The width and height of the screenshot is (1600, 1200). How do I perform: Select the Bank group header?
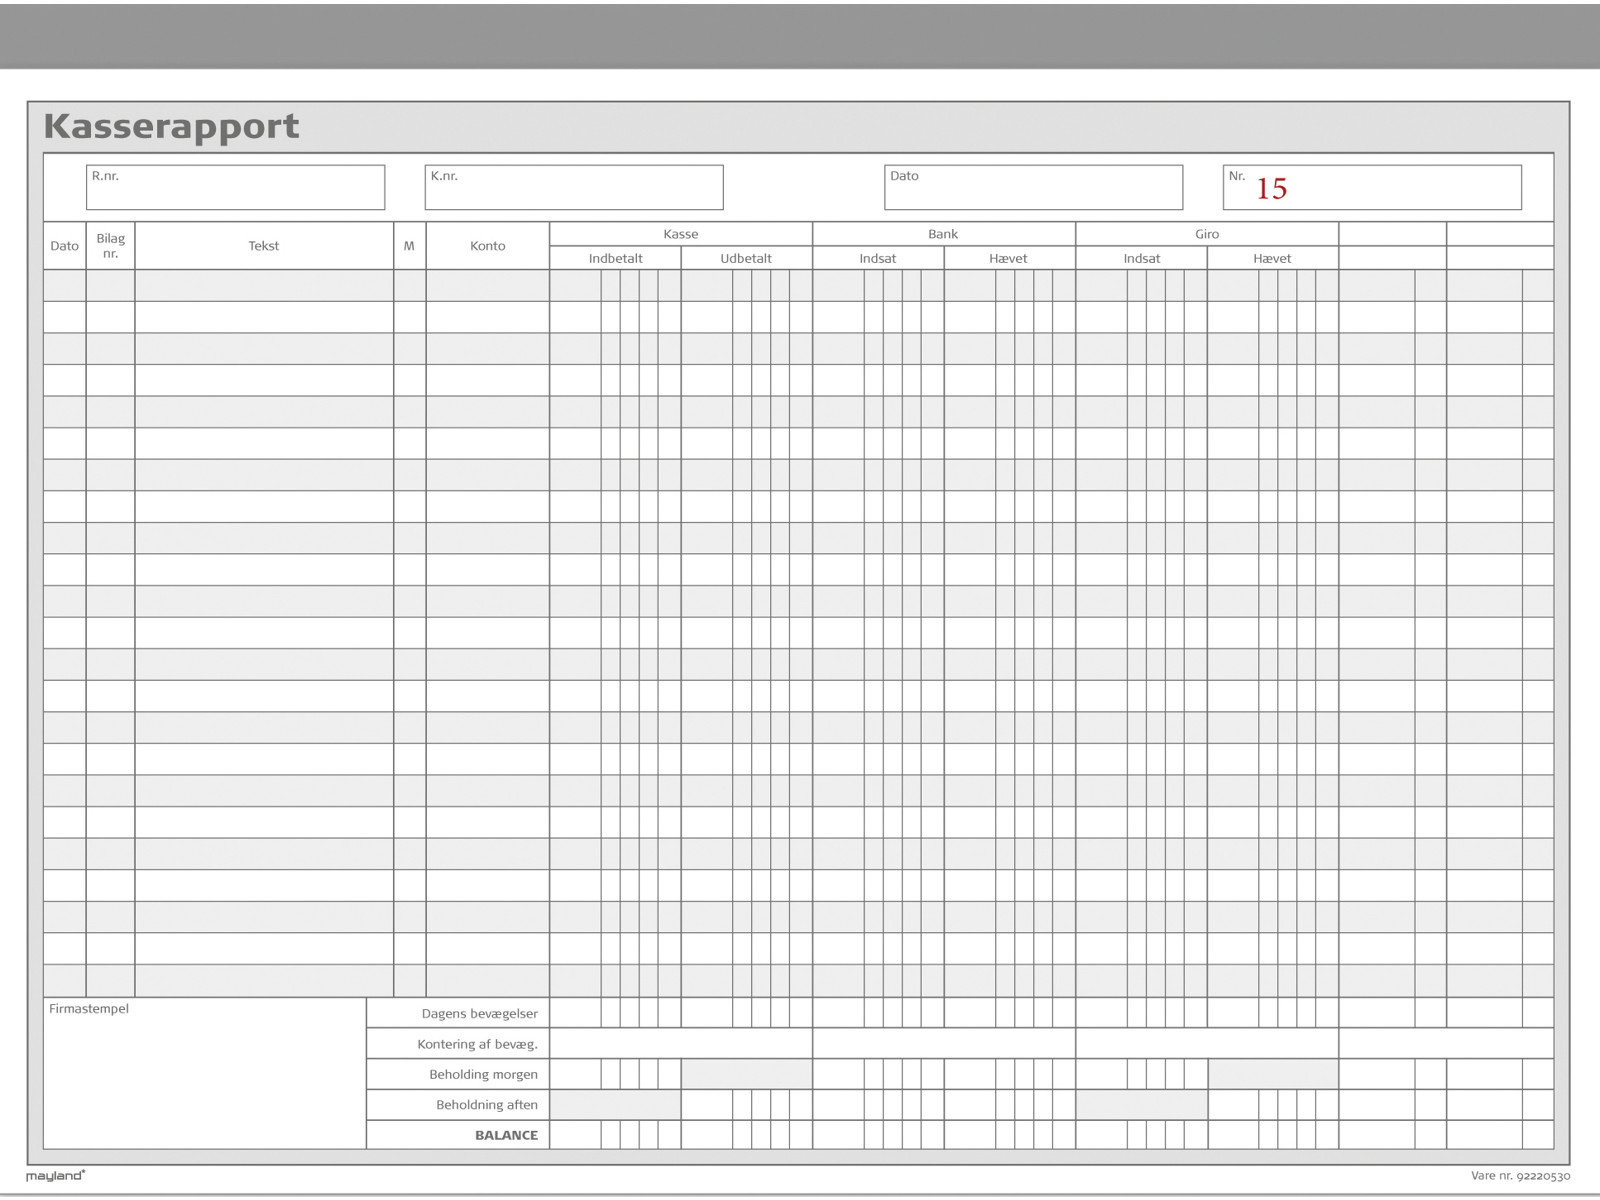click(943, 234)
